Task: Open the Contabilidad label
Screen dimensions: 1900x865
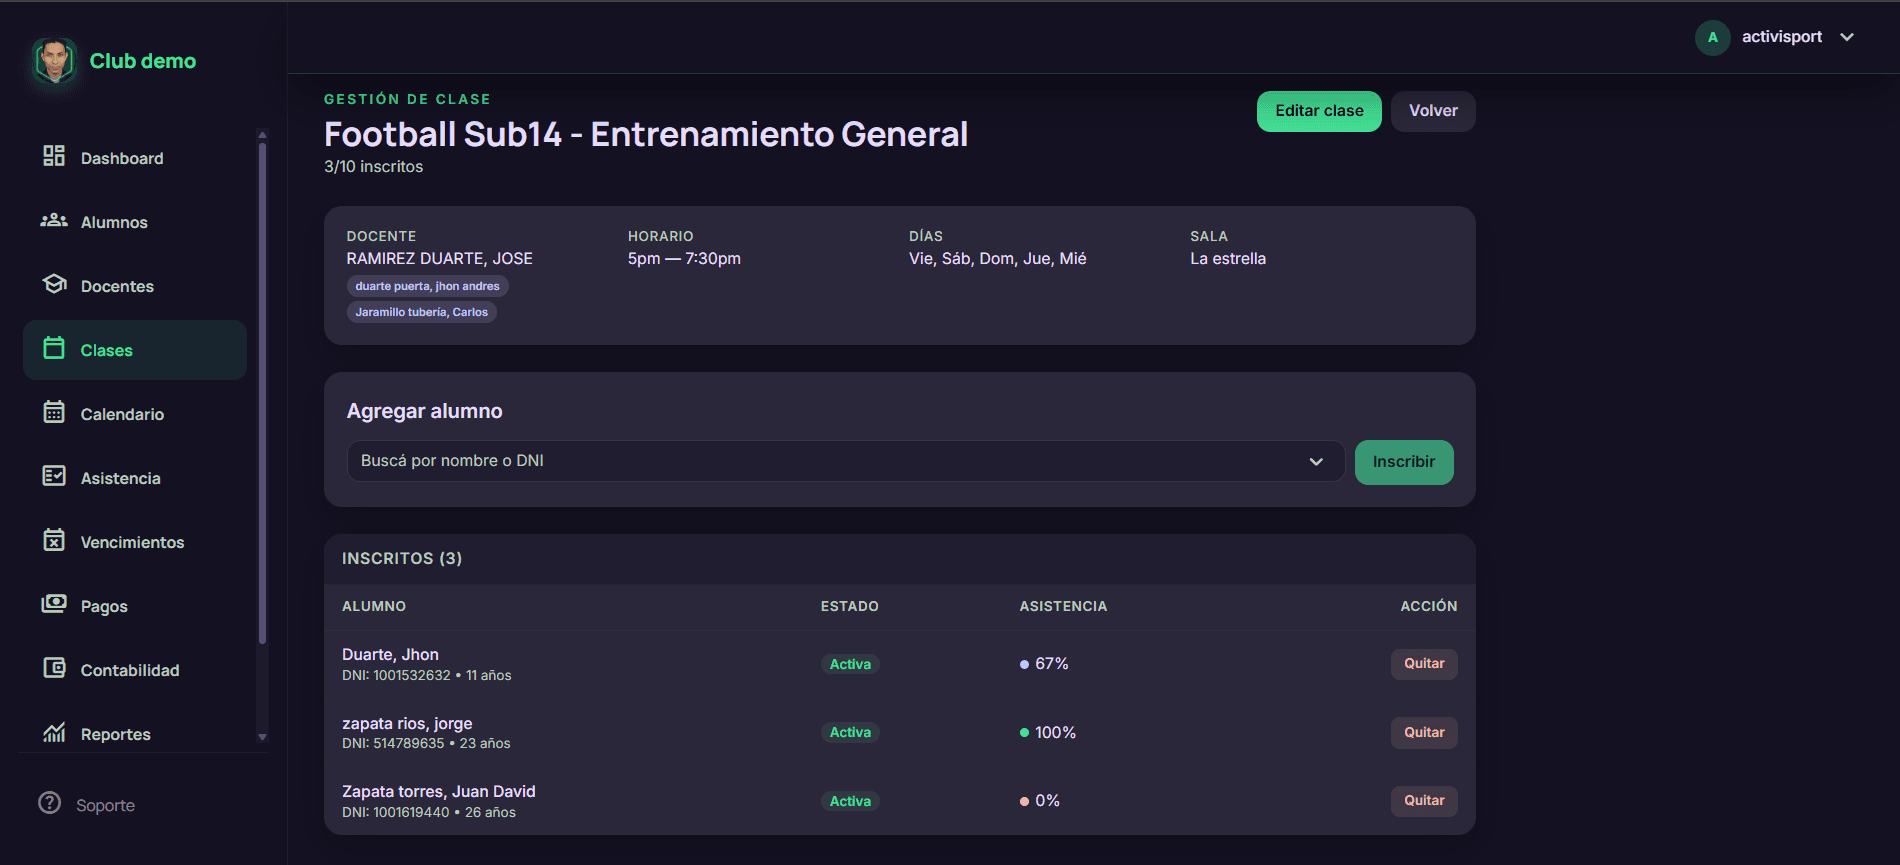Action: 130,670
